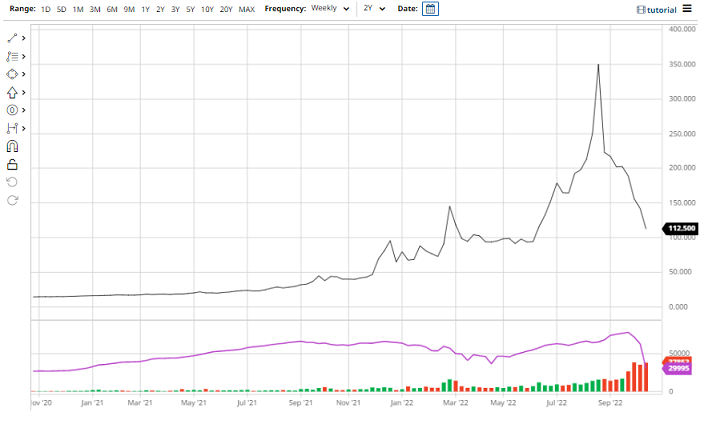Select the up arrow marker tool

[12, 93]
